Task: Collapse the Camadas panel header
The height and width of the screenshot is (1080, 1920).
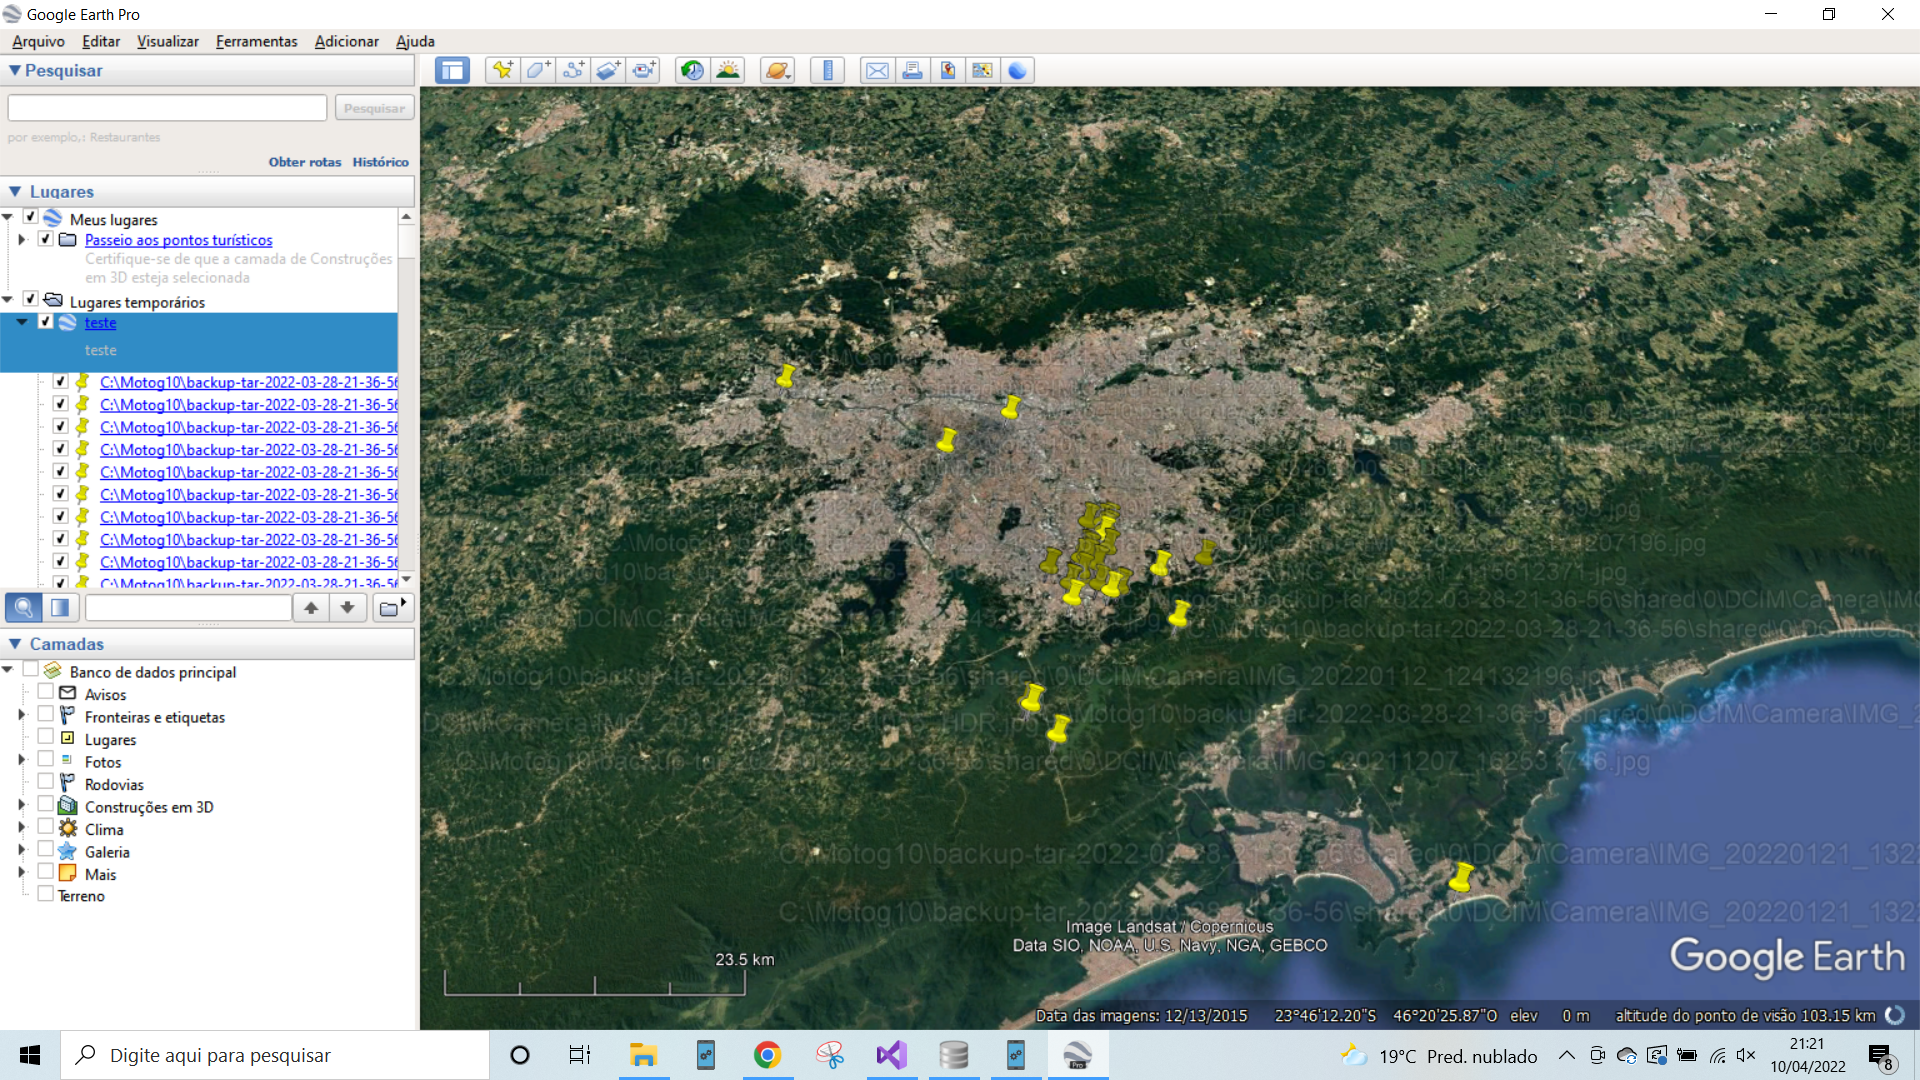Action: [14, 644]
